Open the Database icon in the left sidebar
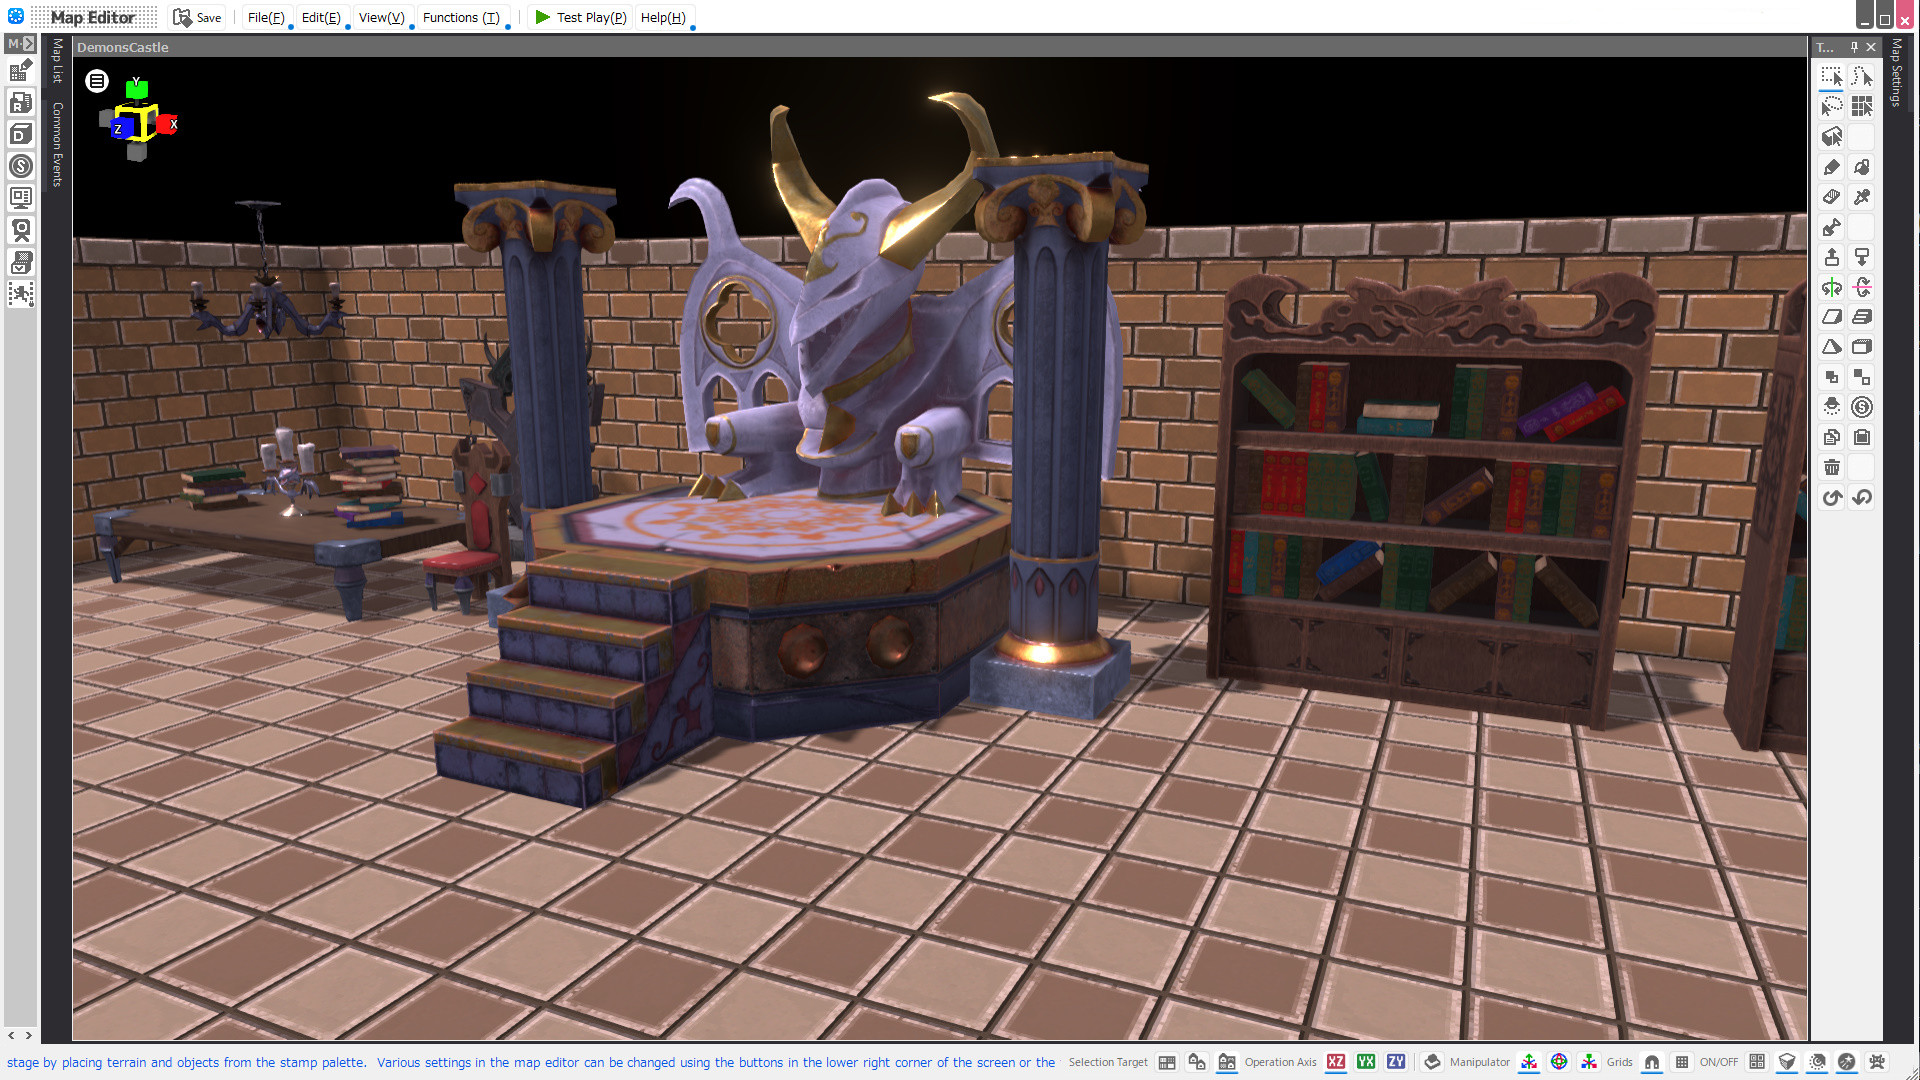Image resolution: width=1920 pixels, height=1080 pixels. click(x=20, y=133)
